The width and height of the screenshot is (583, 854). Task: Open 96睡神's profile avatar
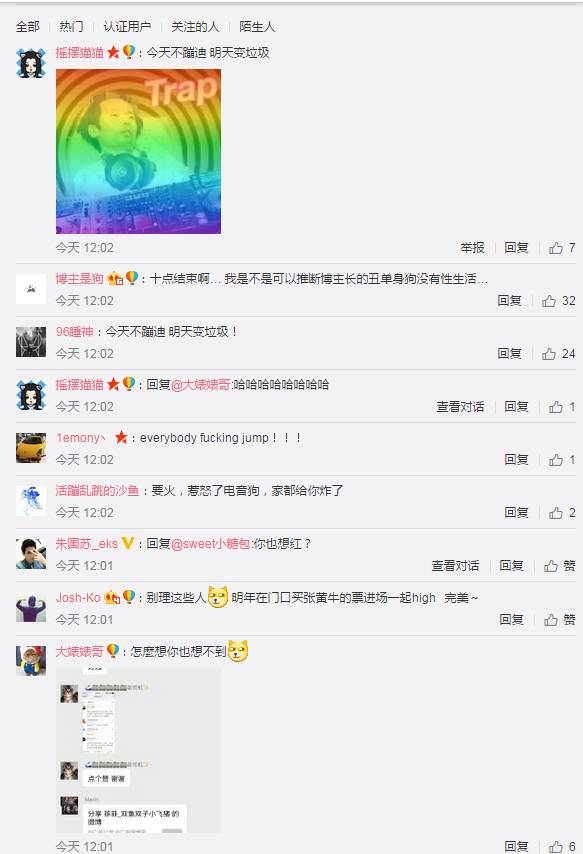coord(31,342)
